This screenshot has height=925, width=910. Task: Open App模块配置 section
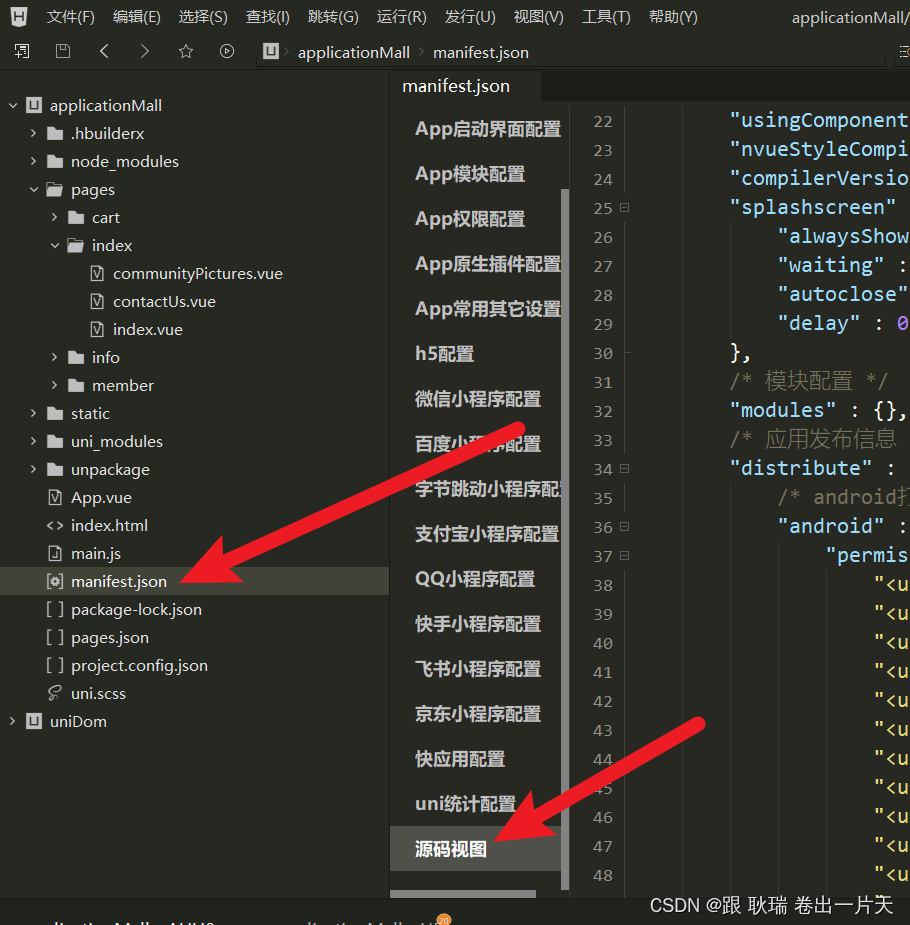tap(469, 173)
